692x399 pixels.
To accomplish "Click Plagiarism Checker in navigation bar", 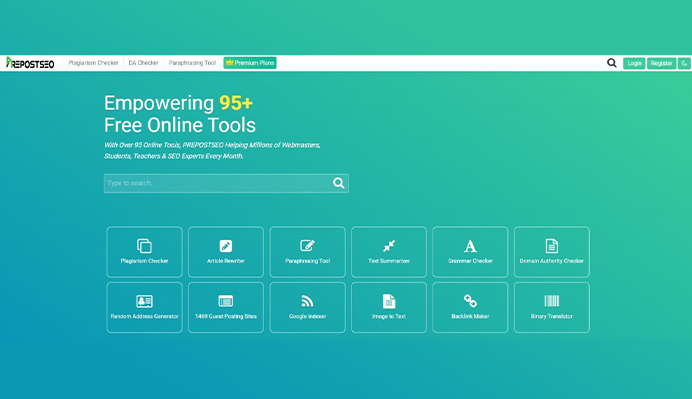I will point(93,63).
